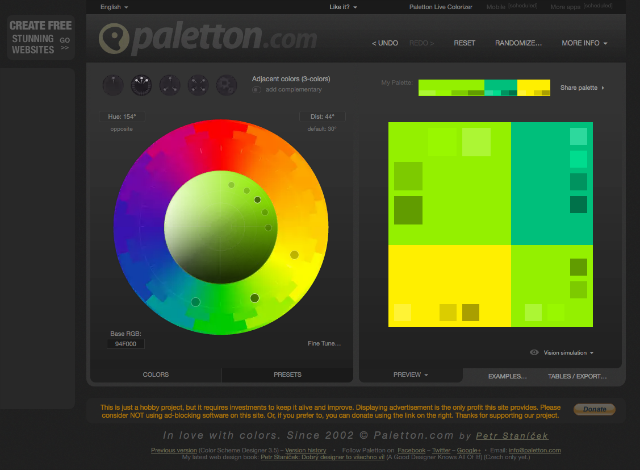Open the Version history link
640x470 pixels.
(305, 450)
